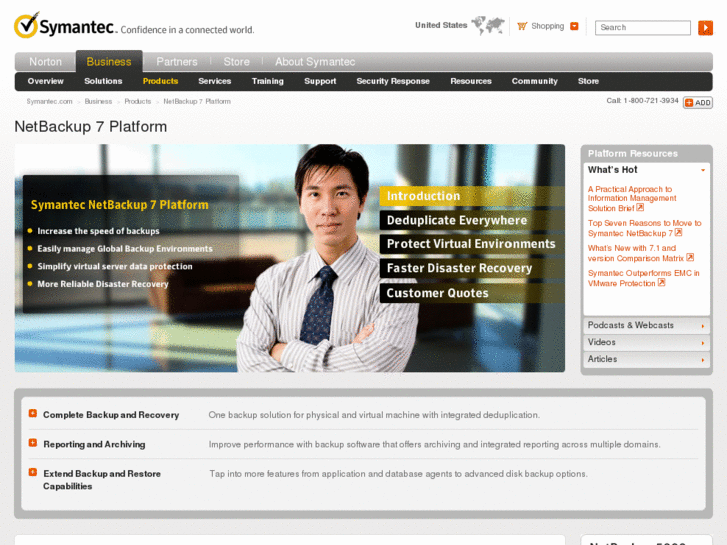Image resolution: width=727 pixels, height=545 pixels.
Task: Go to the Training menu item
Action: click(268, 81)
